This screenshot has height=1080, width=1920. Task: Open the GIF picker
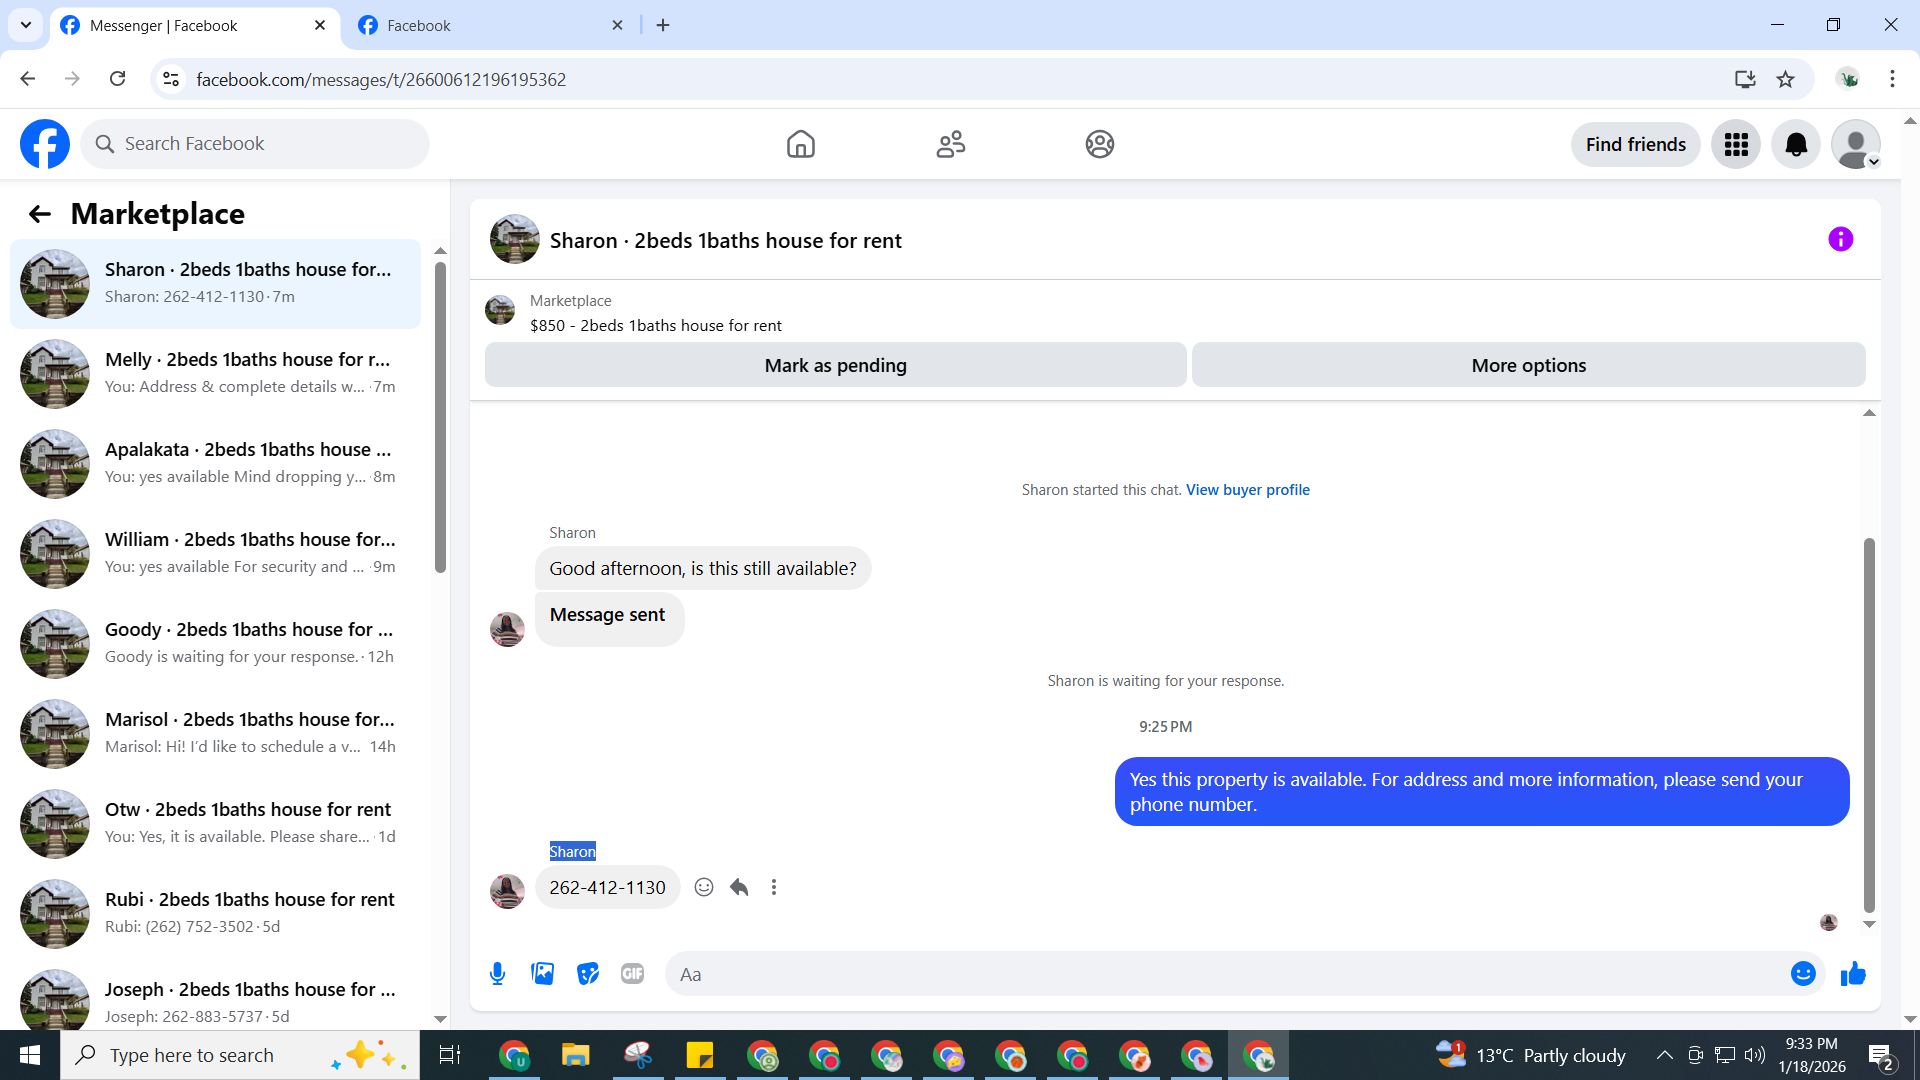coord(632,973)
